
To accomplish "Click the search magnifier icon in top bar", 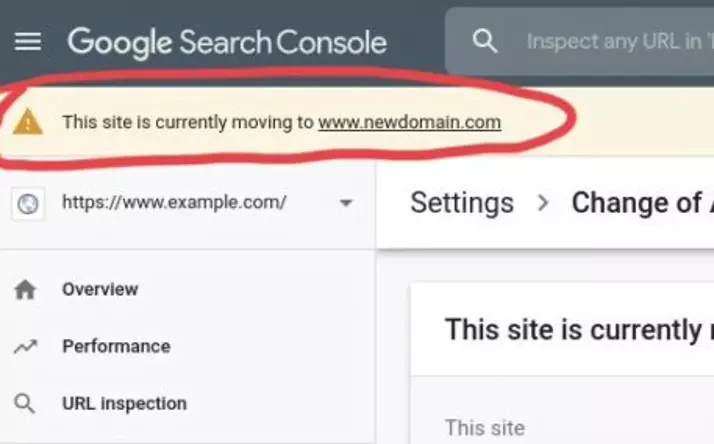I will click(484, 41).
